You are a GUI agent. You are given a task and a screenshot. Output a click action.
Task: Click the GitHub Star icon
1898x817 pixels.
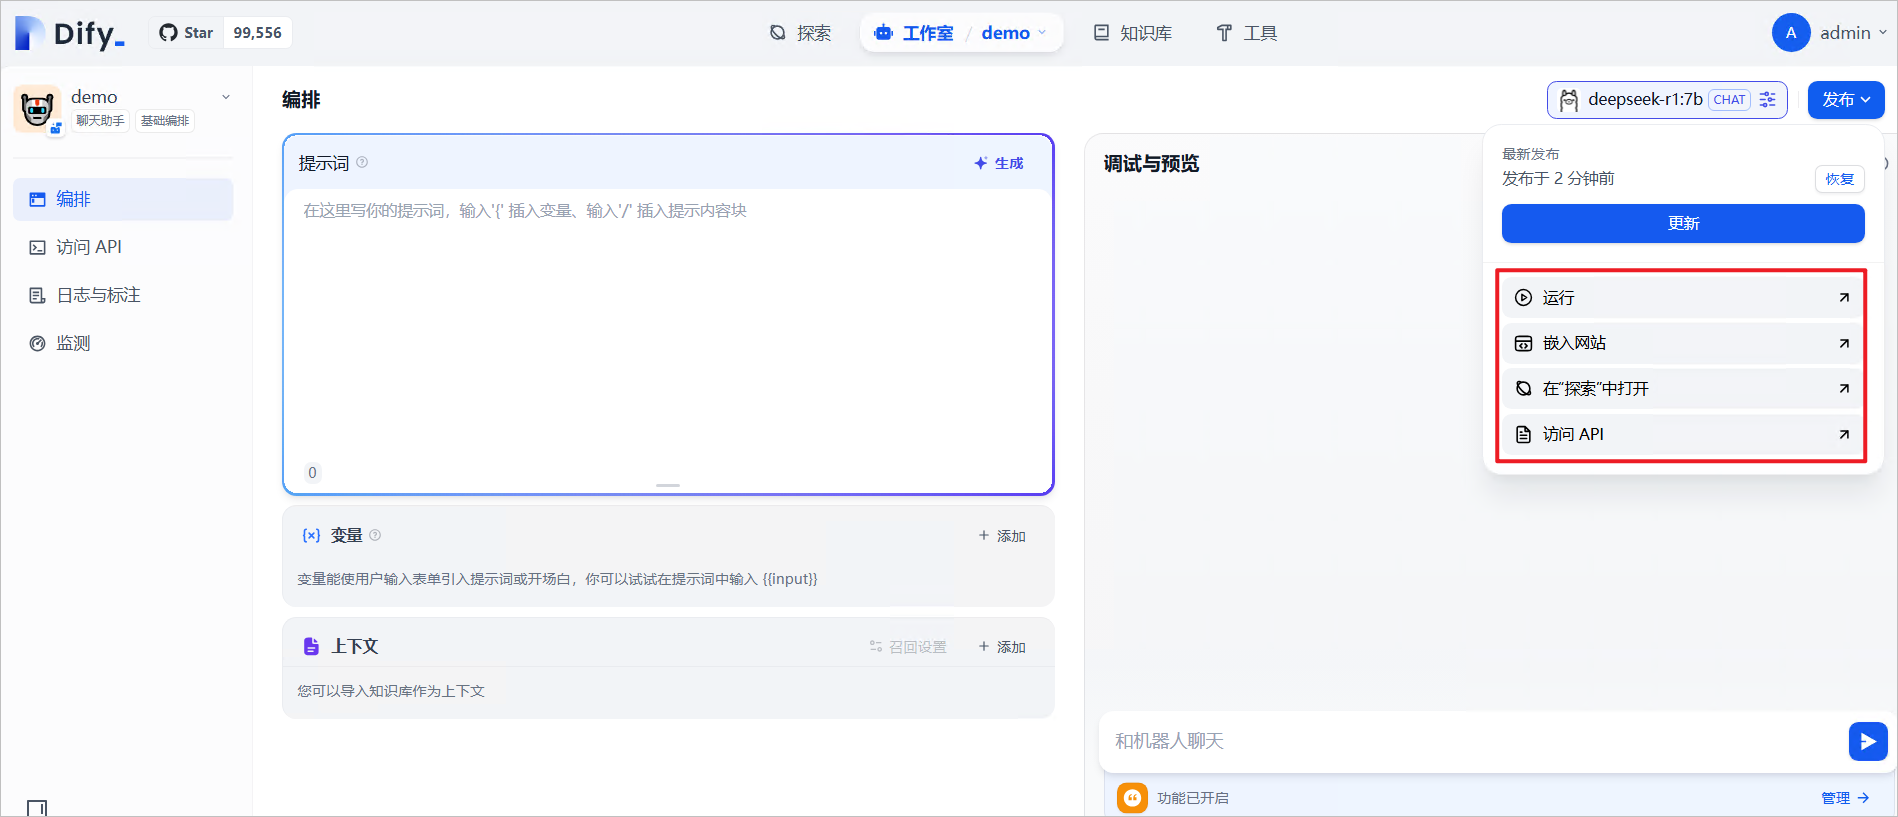[x=168, y=33]
